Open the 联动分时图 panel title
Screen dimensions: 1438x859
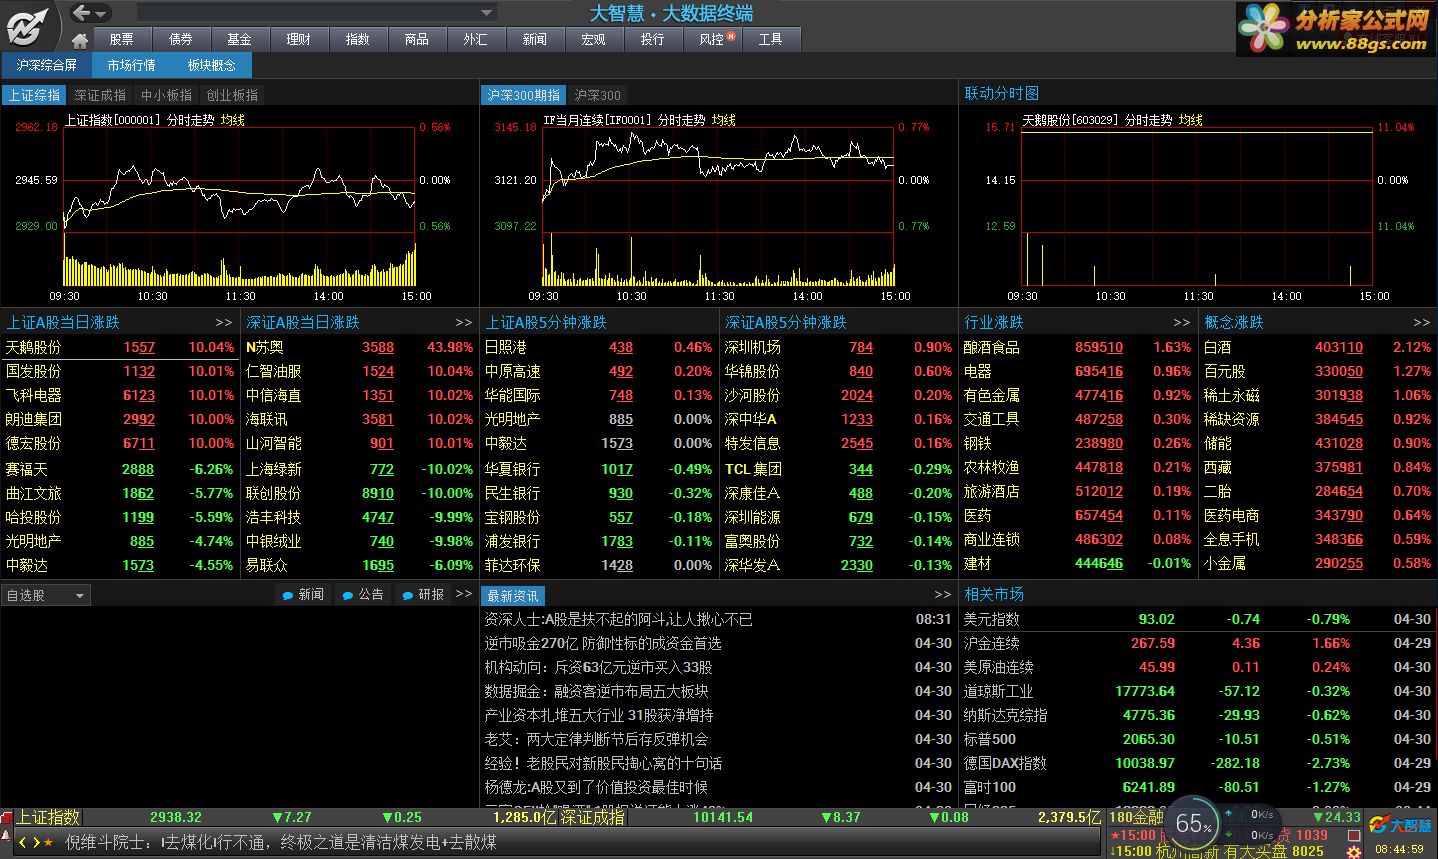coord(1001,93)
